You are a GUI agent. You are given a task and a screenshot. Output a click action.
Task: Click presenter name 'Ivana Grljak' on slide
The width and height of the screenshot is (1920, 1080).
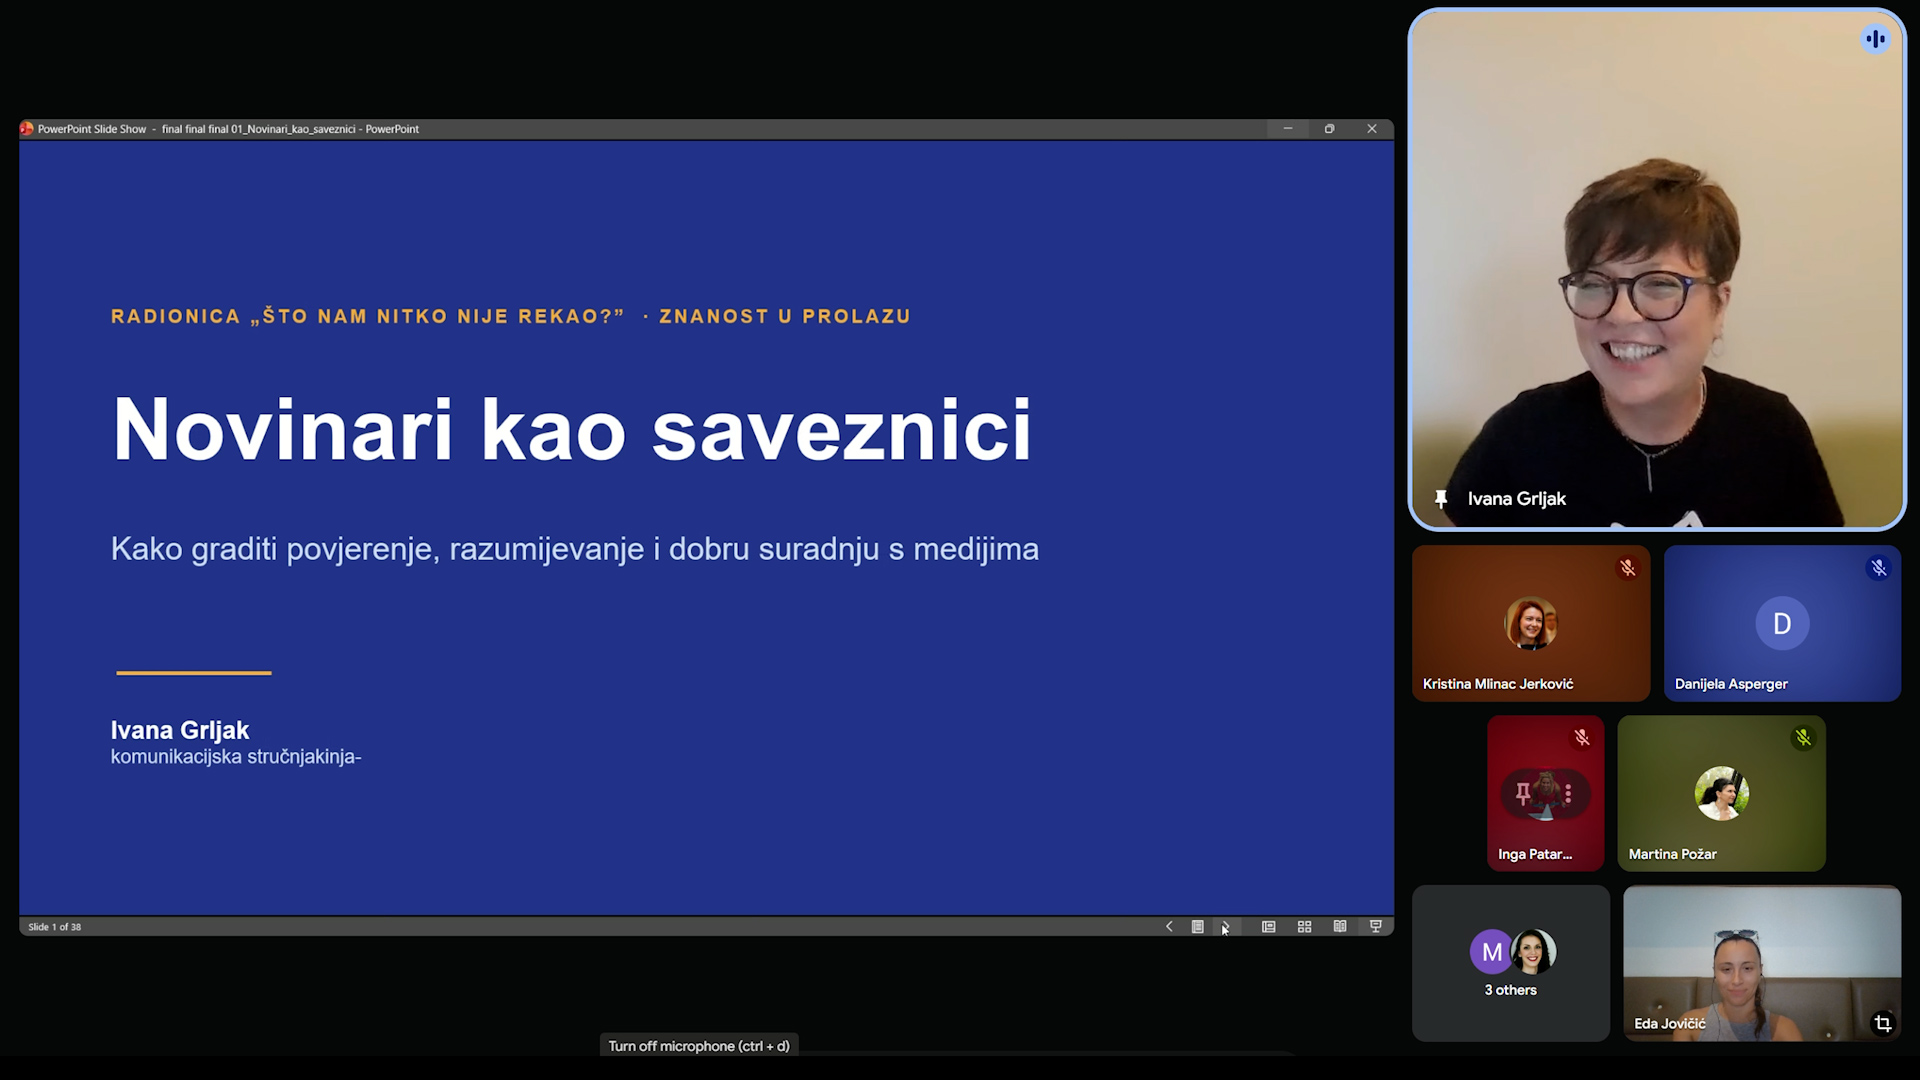[180, 730]
